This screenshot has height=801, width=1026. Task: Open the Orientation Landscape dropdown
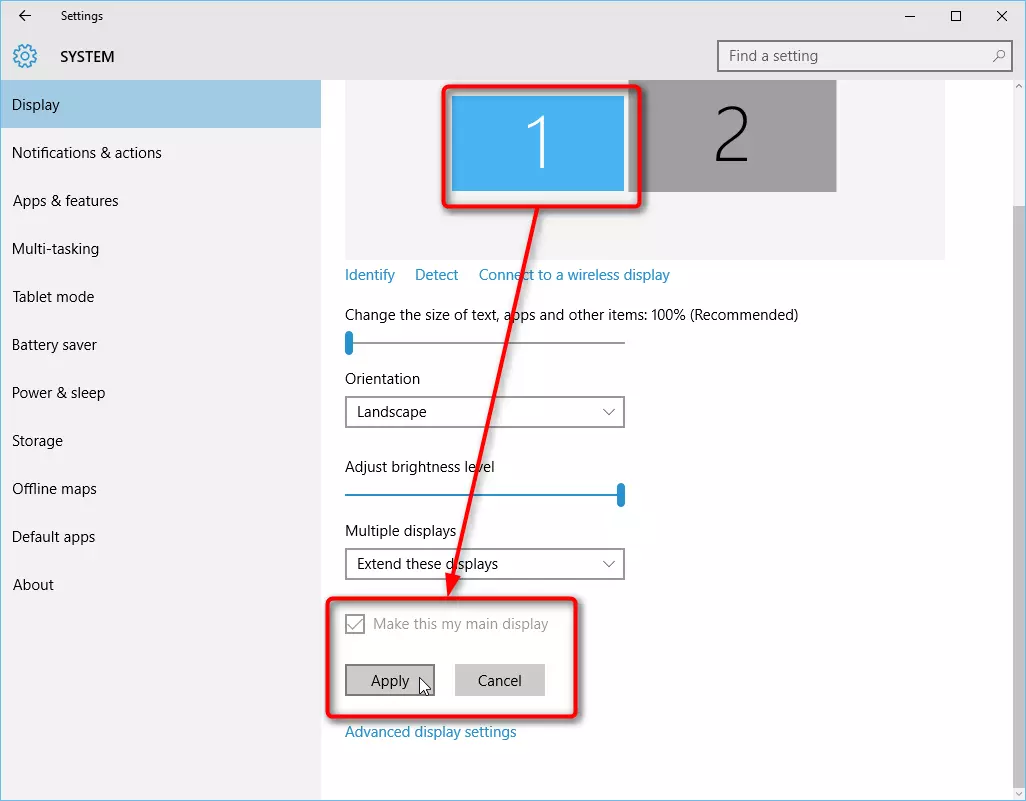click(485, 412)
